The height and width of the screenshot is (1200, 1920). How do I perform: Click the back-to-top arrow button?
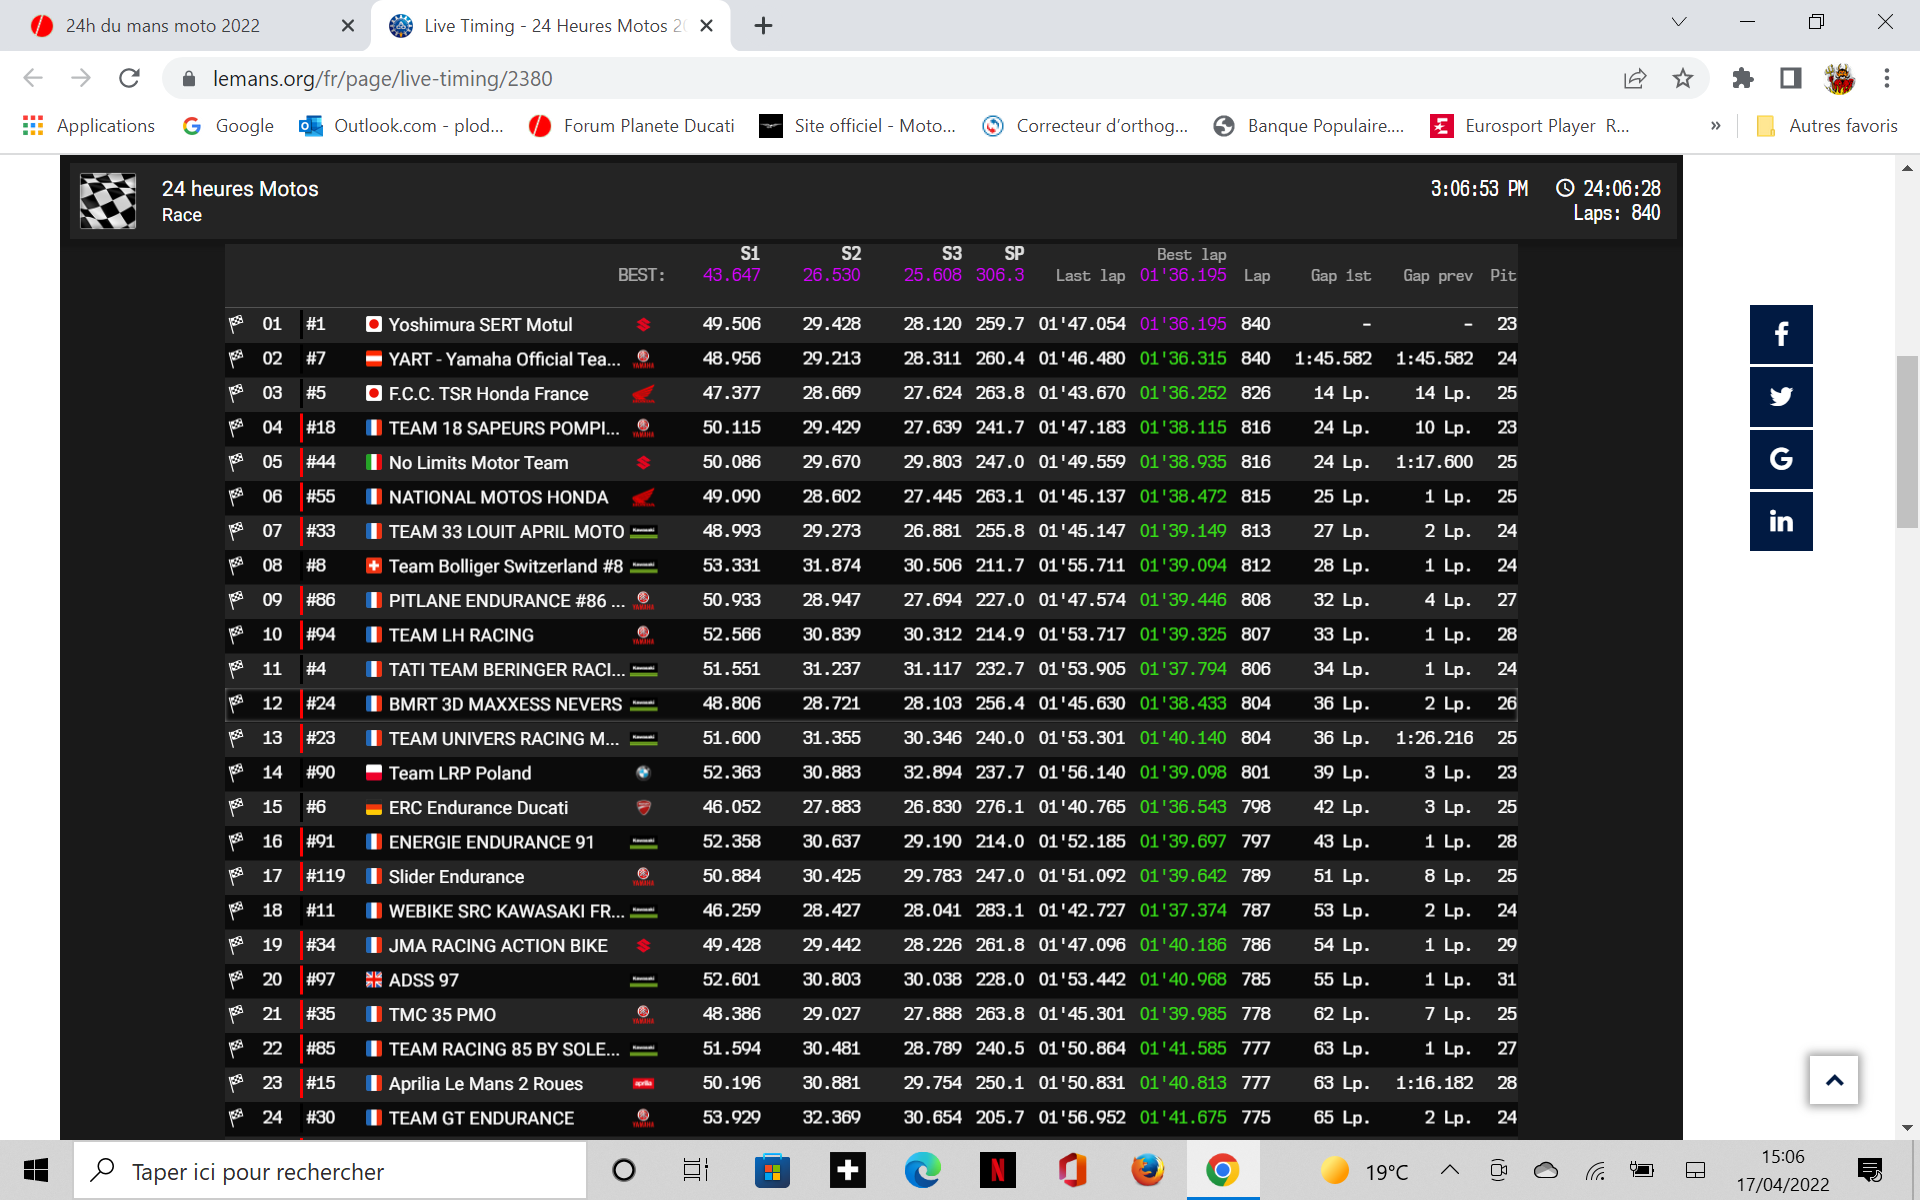tap(1834, 1080)
